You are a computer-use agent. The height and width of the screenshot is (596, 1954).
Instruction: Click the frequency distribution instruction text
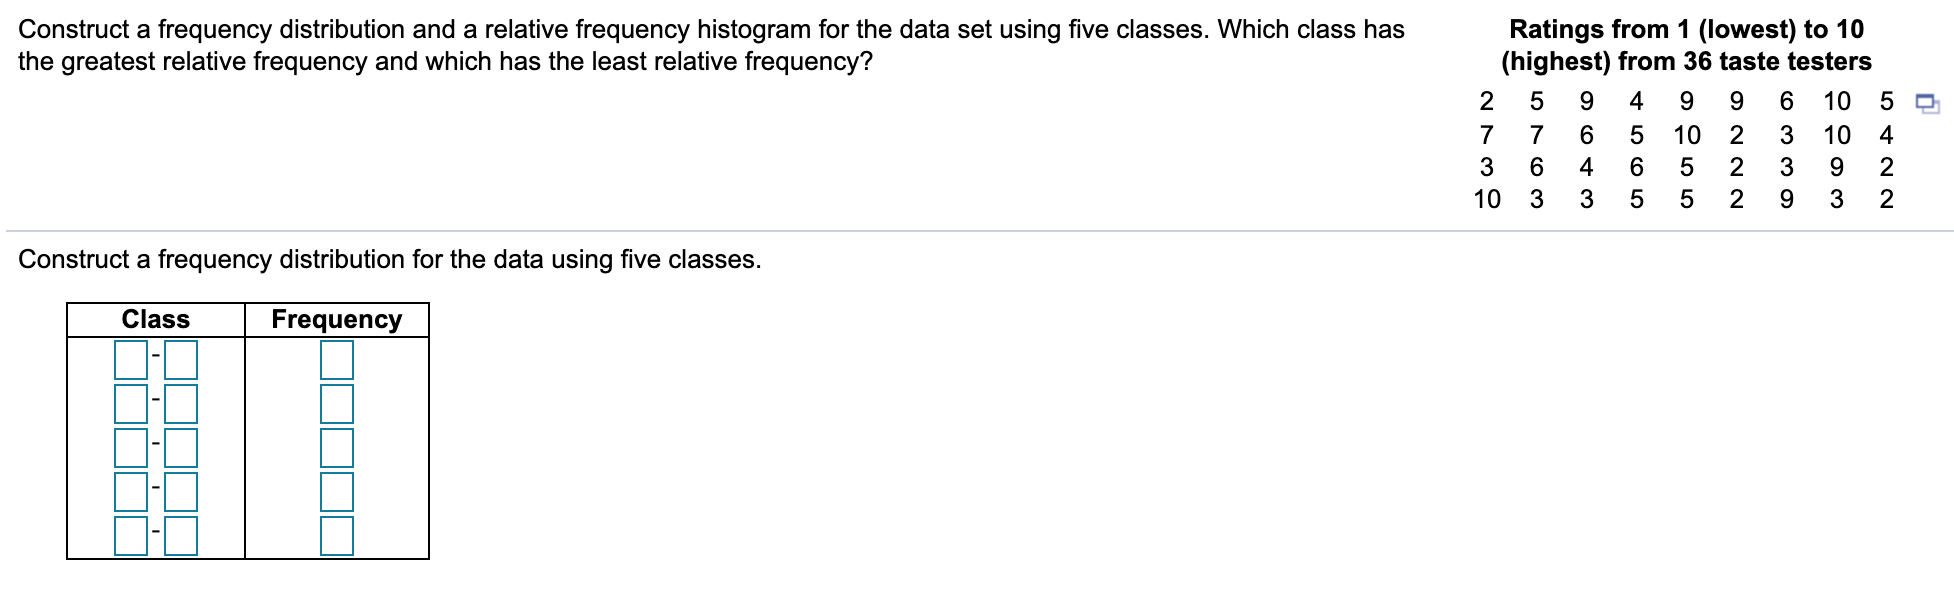390,260
